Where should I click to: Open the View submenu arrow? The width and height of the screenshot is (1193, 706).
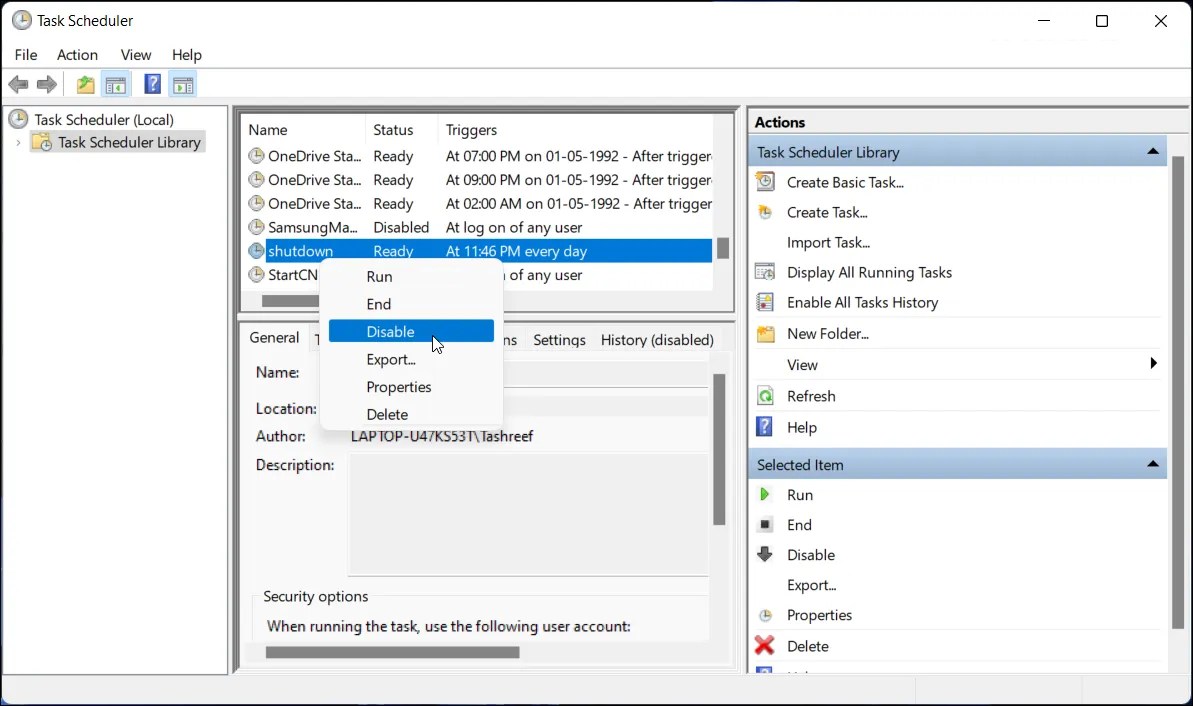(x=1152, y=364)
